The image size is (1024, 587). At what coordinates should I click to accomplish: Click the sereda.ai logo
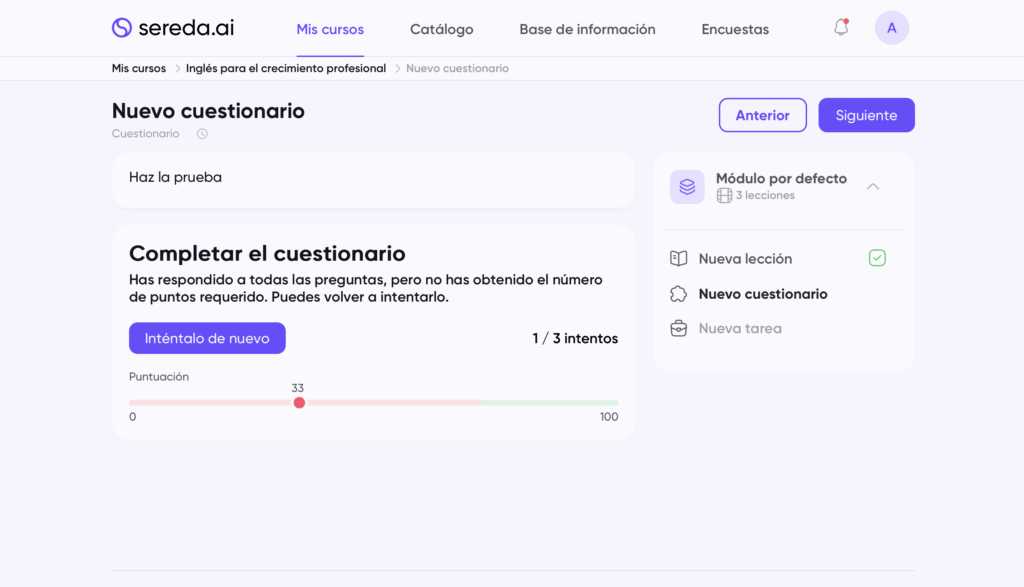click(172, 28)
